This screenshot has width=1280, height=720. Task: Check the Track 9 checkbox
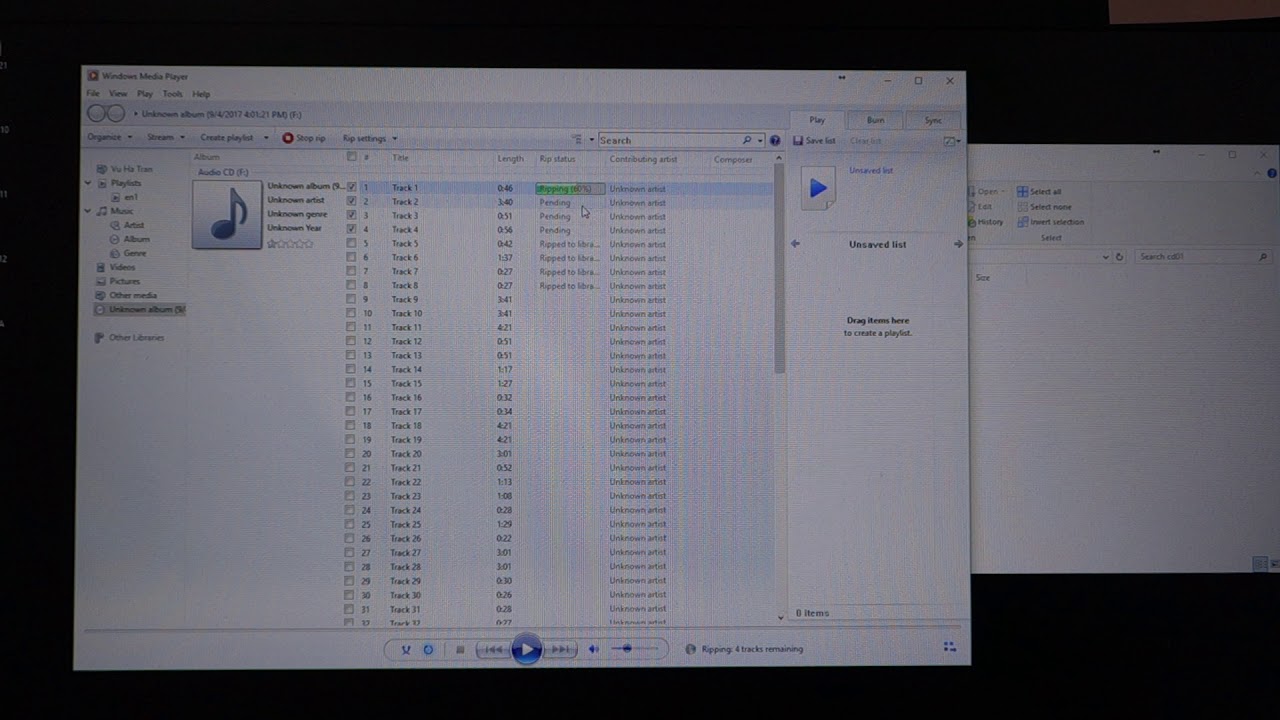pos(351,299)
